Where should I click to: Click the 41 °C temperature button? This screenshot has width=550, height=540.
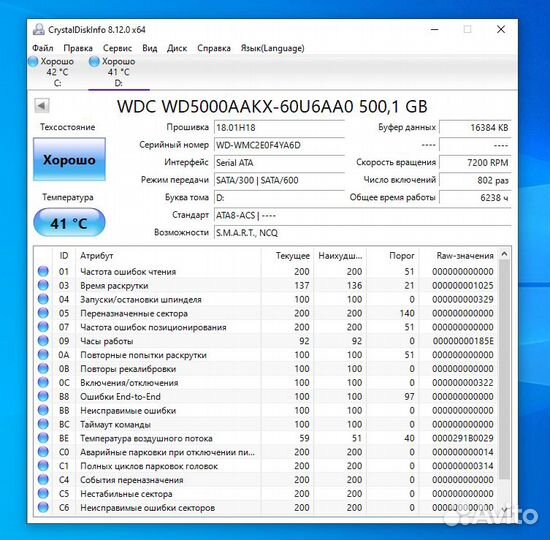(x=69, y=223)
